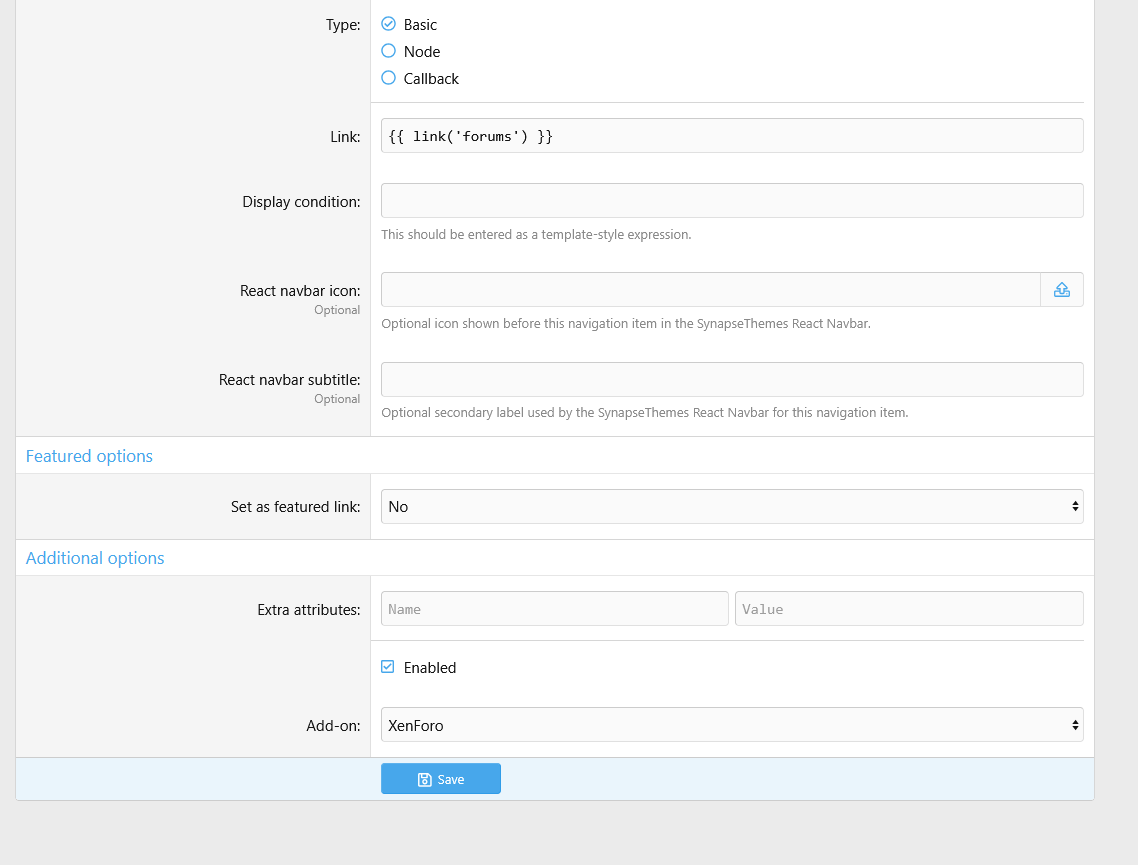Focus the Link field containing link('forums')
The image size is (1138, 865).
tap(731, 136)
